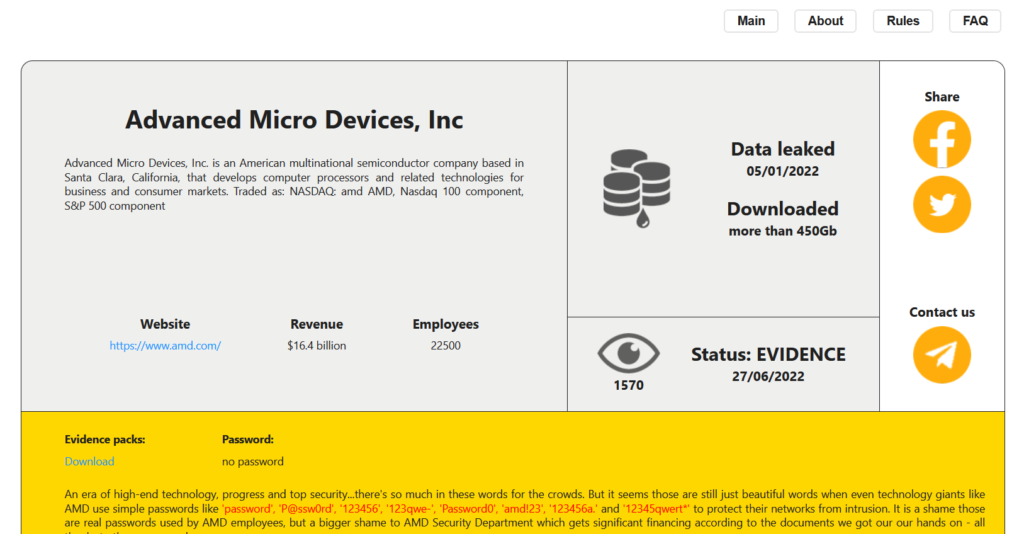Navigate to the FAQ page
Image resolution: width=1024 pixels, height=534 pixels.
974,21
